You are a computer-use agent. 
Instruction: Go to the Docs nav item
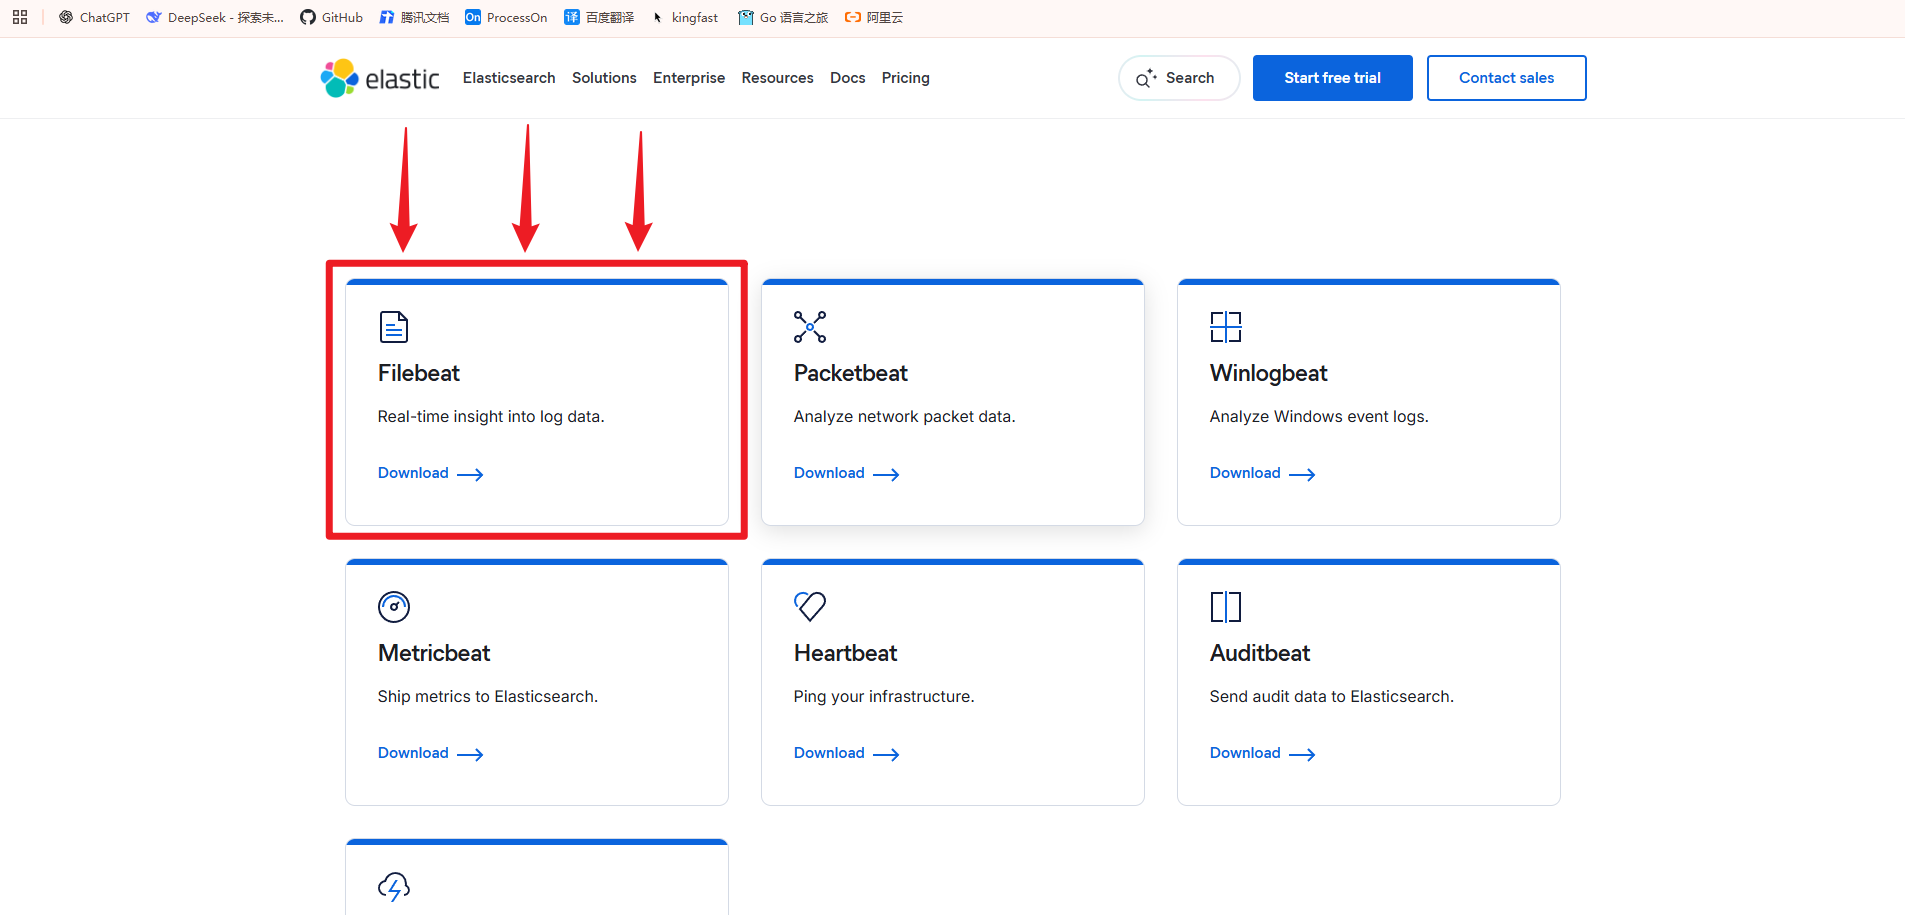pyautogui.click(x=848, y=78)
